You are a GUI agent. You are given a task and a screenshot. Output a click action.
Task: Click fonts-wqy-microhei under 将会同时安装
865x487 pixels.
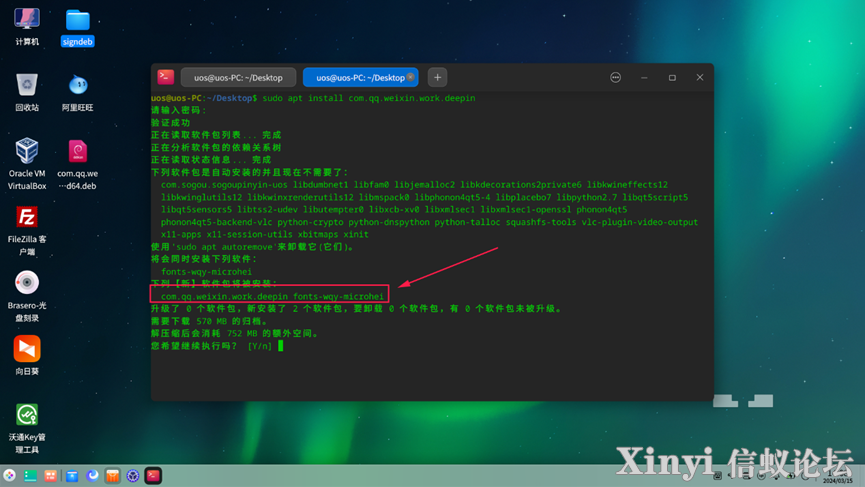[206, 271]
